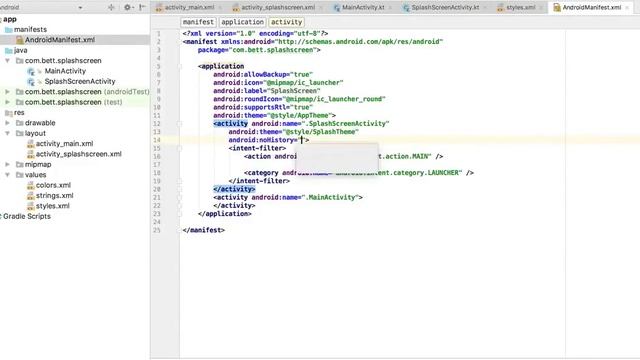Select the layout folder
The image size is (640, 360).
(36, 133)
